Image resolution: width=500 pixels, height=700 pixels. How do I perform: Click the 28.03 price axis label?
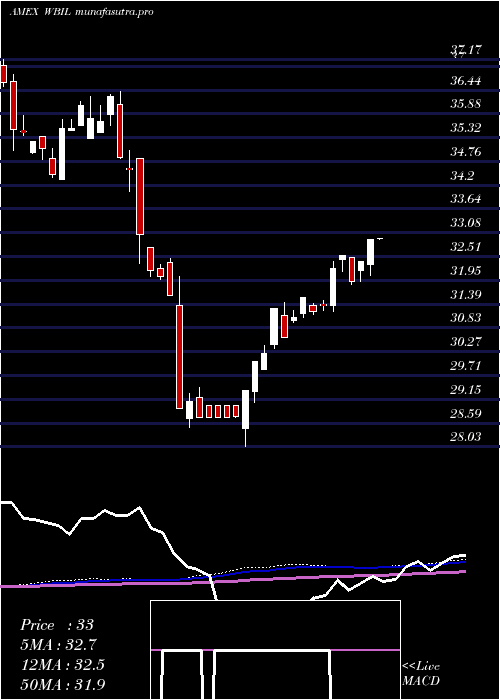[466, 437]
